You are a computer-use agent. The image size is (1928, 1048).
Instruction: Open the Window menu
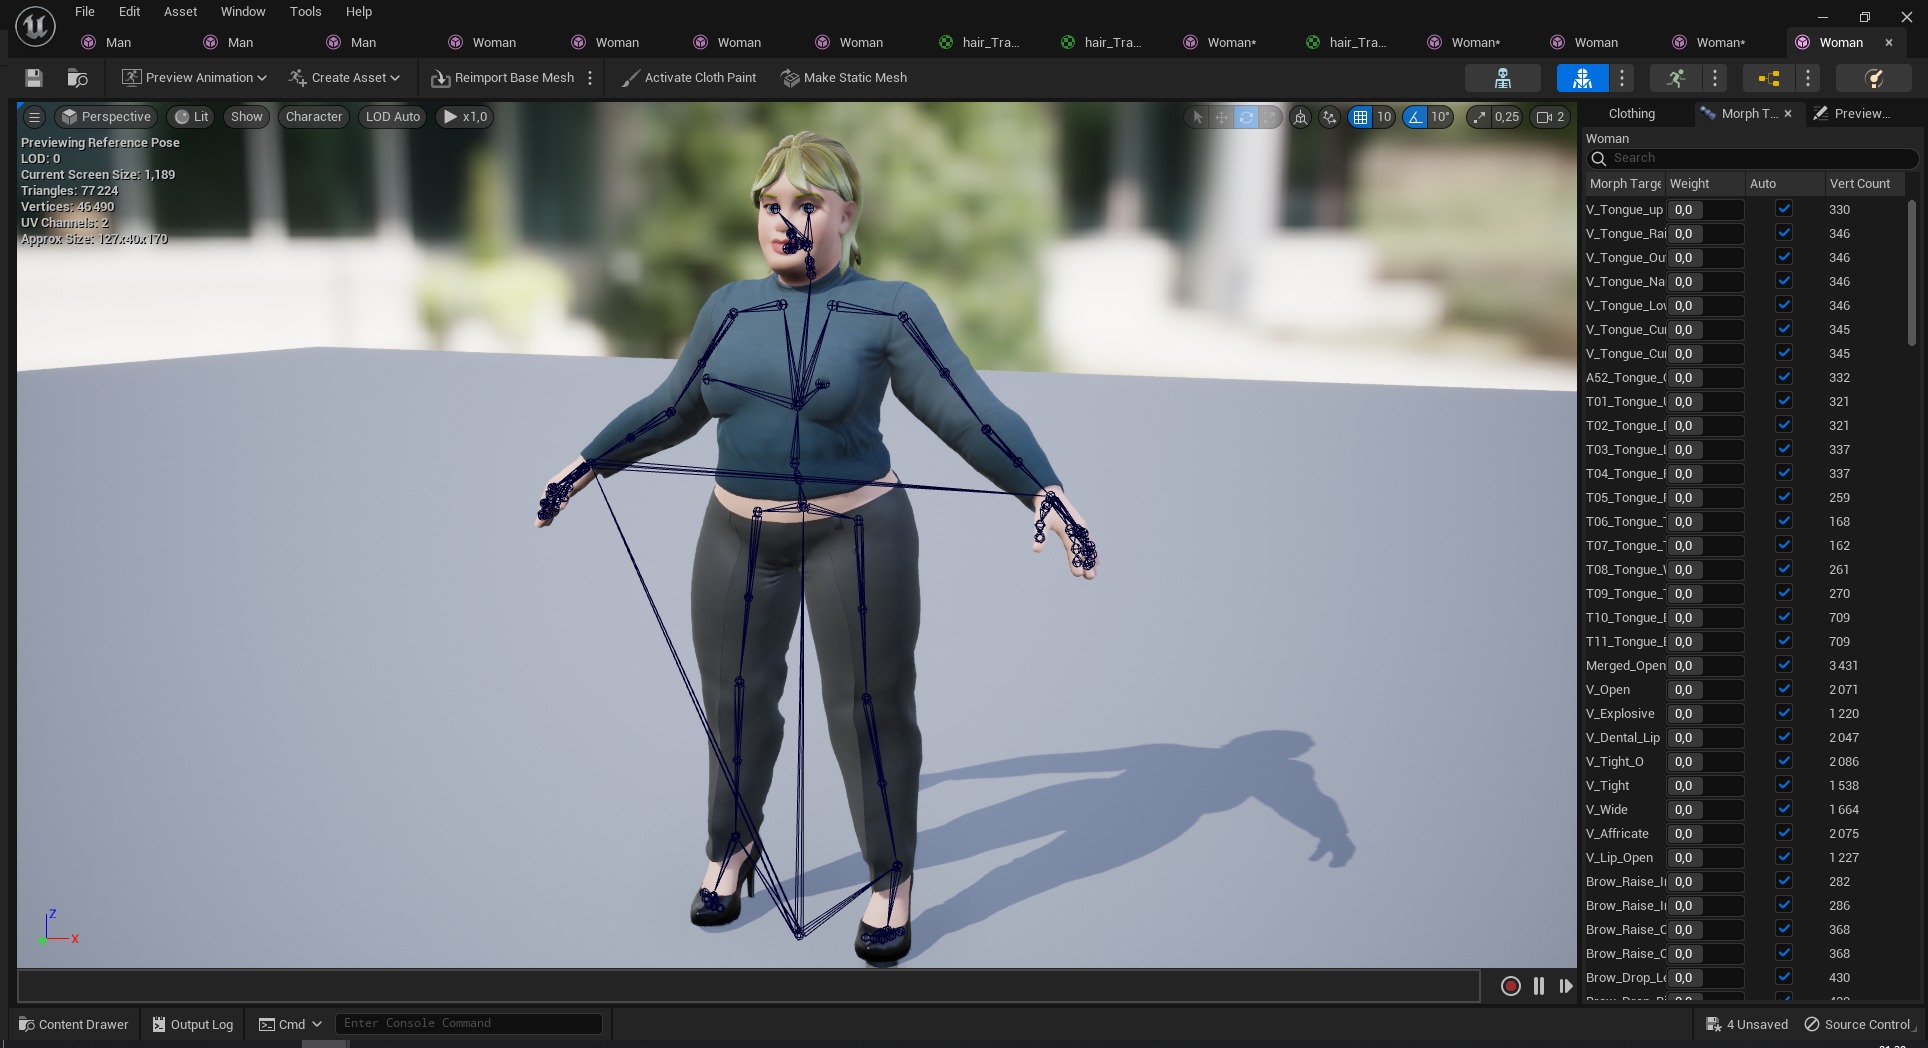pos(243,12)
